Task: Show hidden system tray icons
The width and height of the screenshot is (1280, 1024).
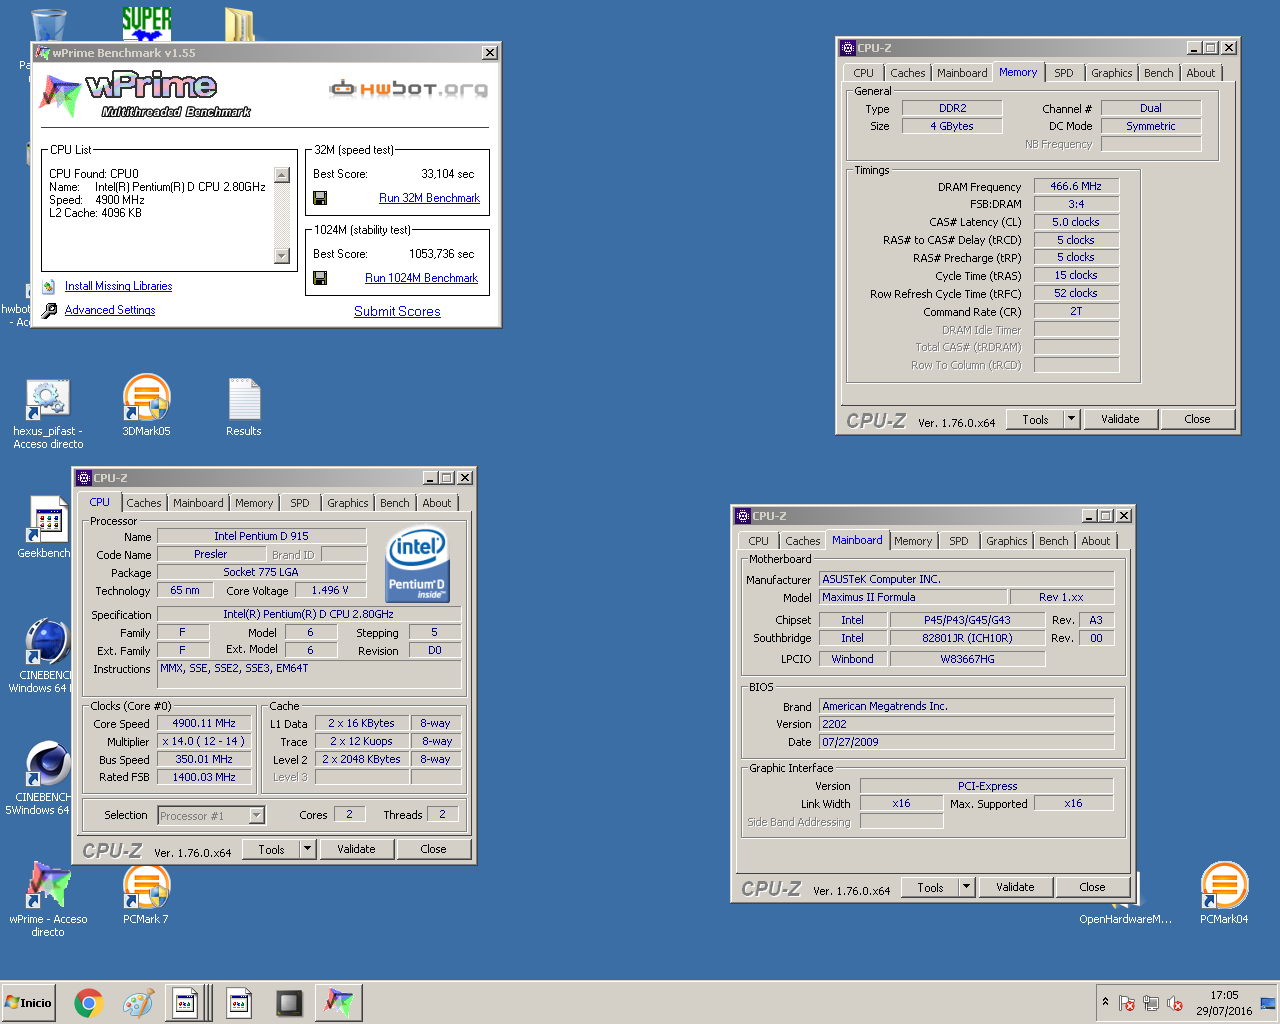Action: click(1105, 1002)
